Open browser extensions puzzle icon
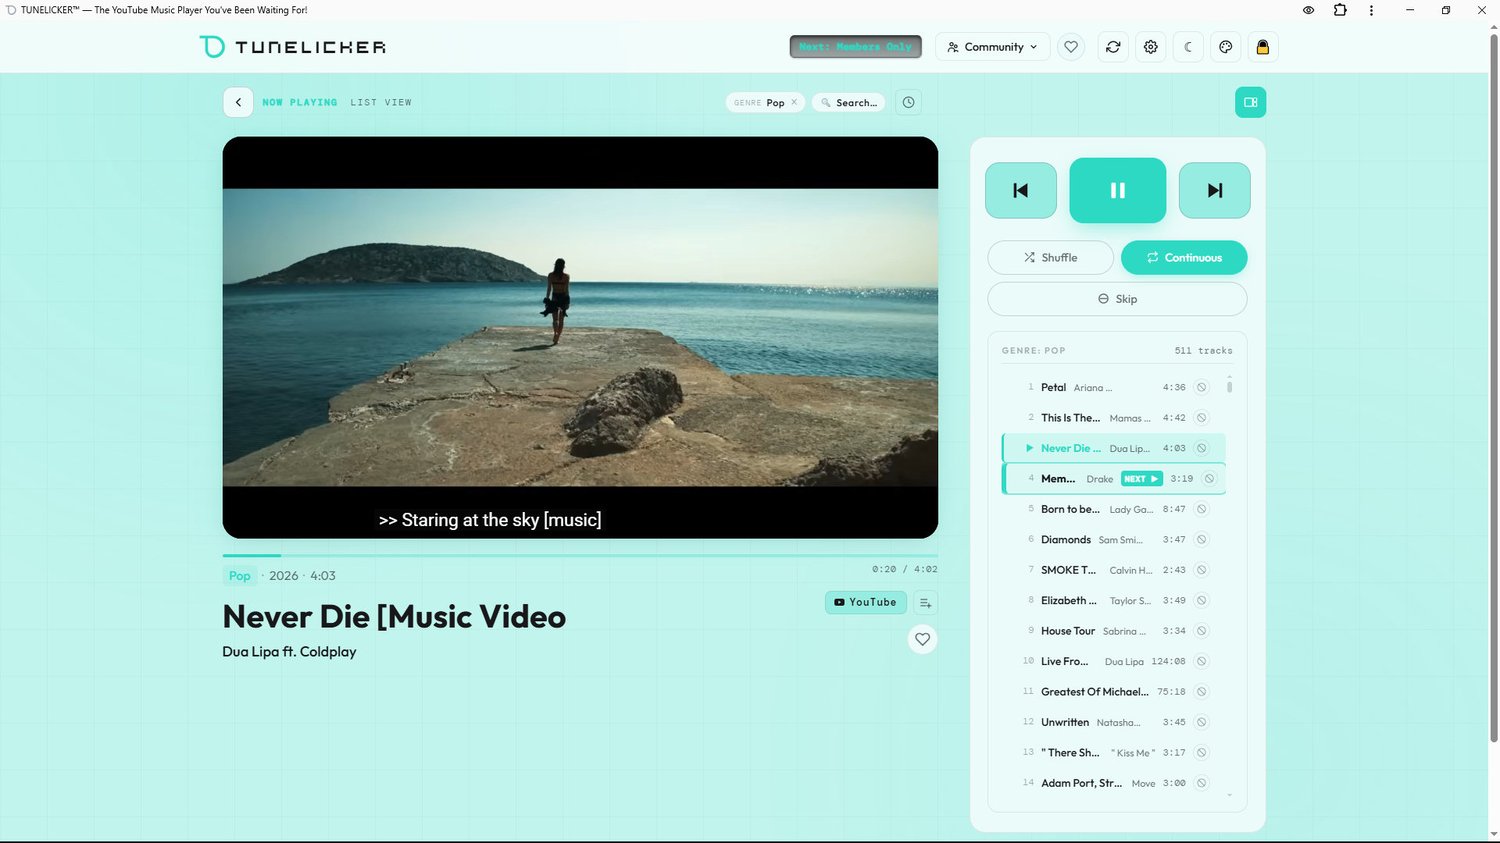 [x=1340, y=10]
